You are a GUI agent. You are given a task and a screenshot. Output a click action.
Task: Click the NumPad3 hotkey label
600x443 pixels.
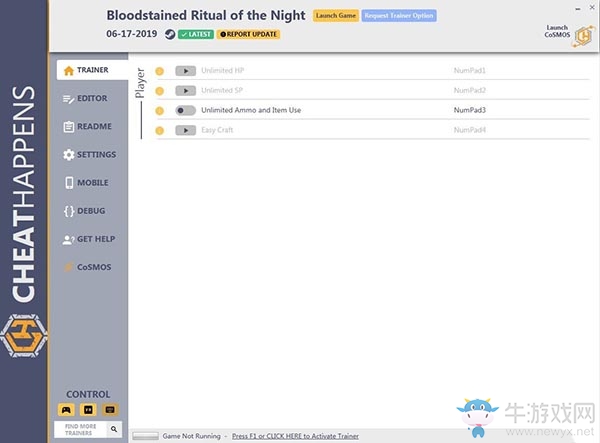[x=470, y=110]
